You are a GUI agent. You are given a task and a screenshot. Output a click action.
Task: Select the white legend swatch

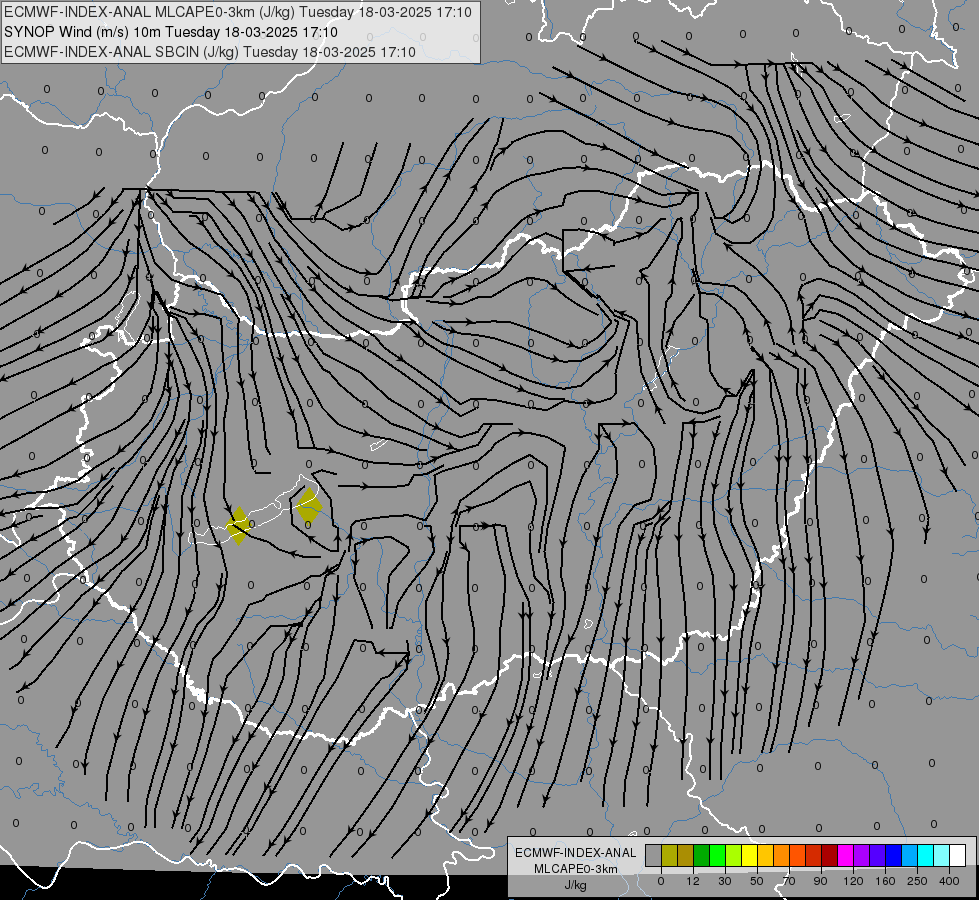coord(957,855)
